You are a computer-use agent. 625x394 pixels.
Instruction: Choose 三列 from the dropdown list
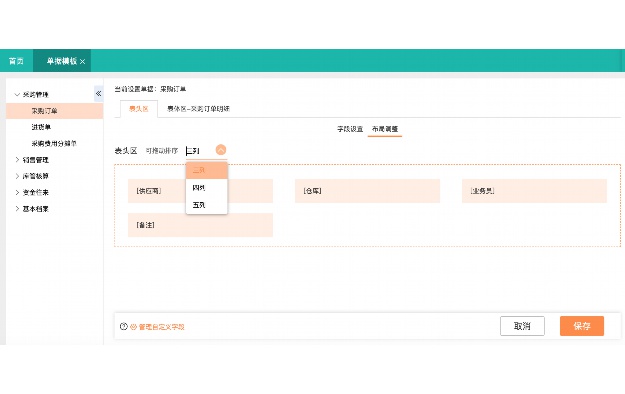click(206, 170)
